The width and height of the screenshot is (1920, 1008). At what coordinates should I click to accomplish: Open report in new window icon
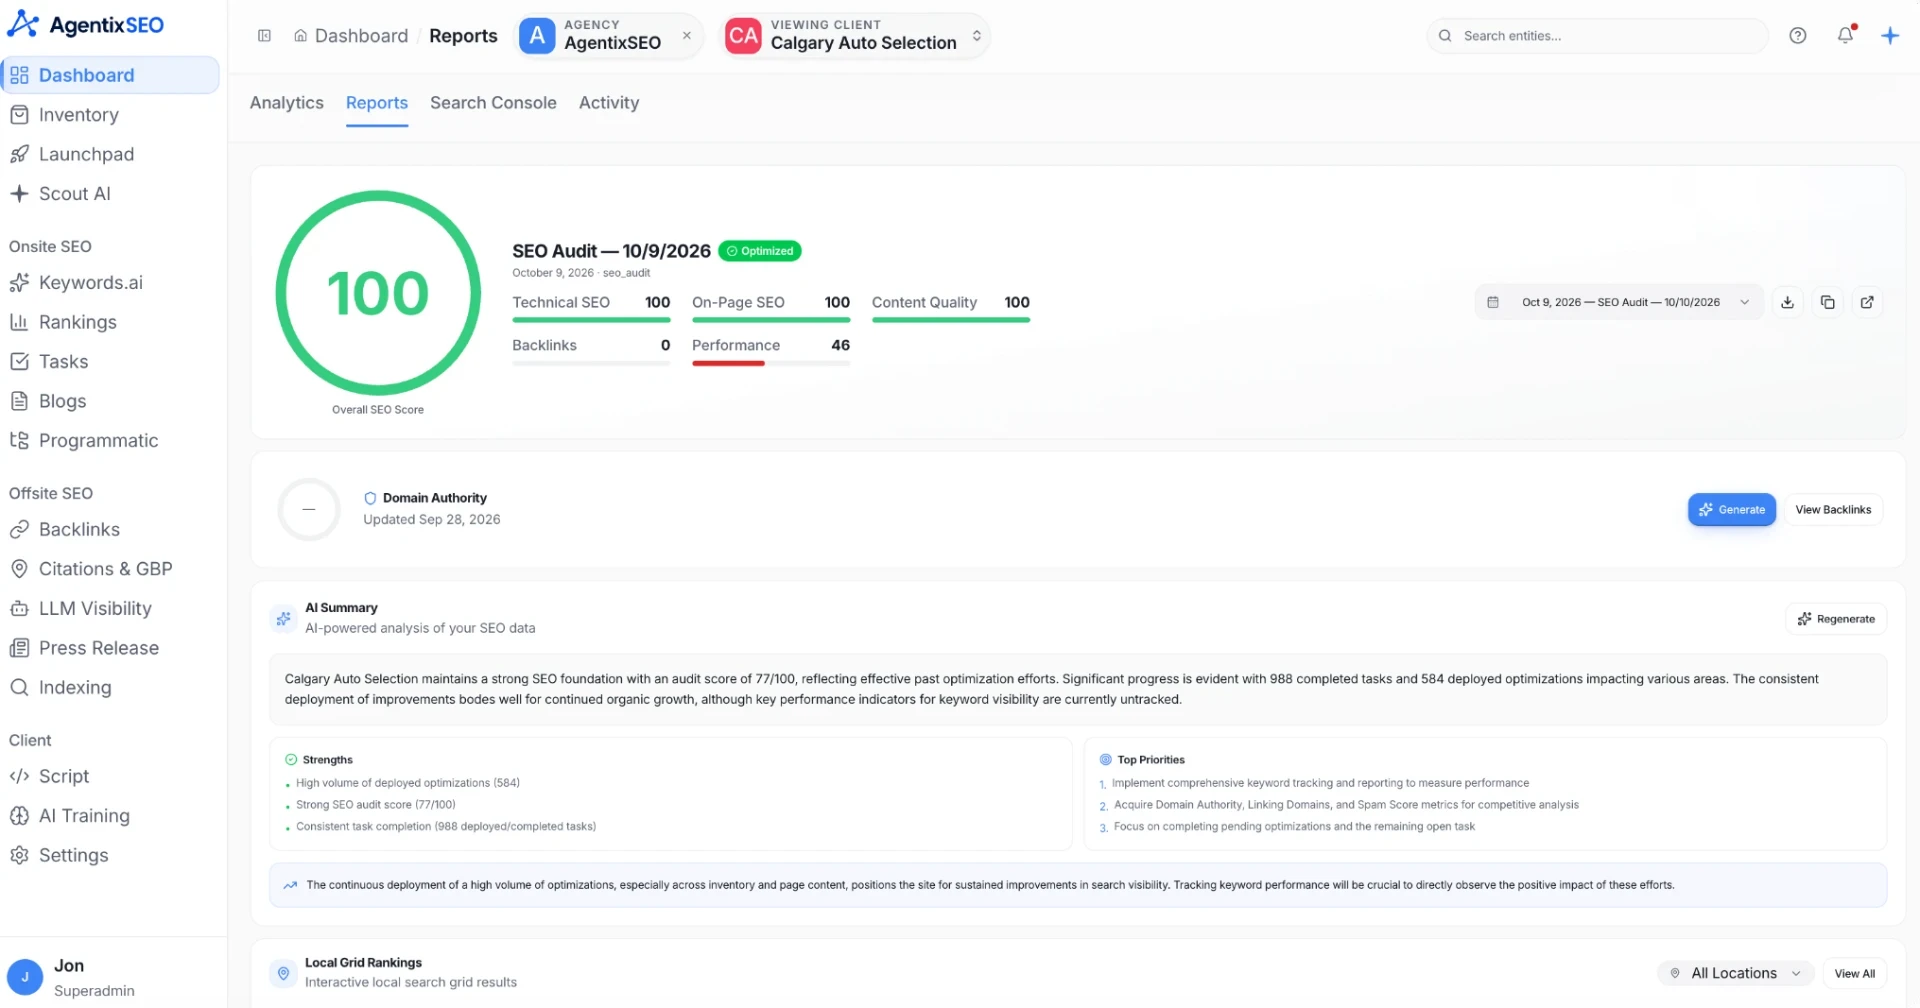coord(1867,302)
